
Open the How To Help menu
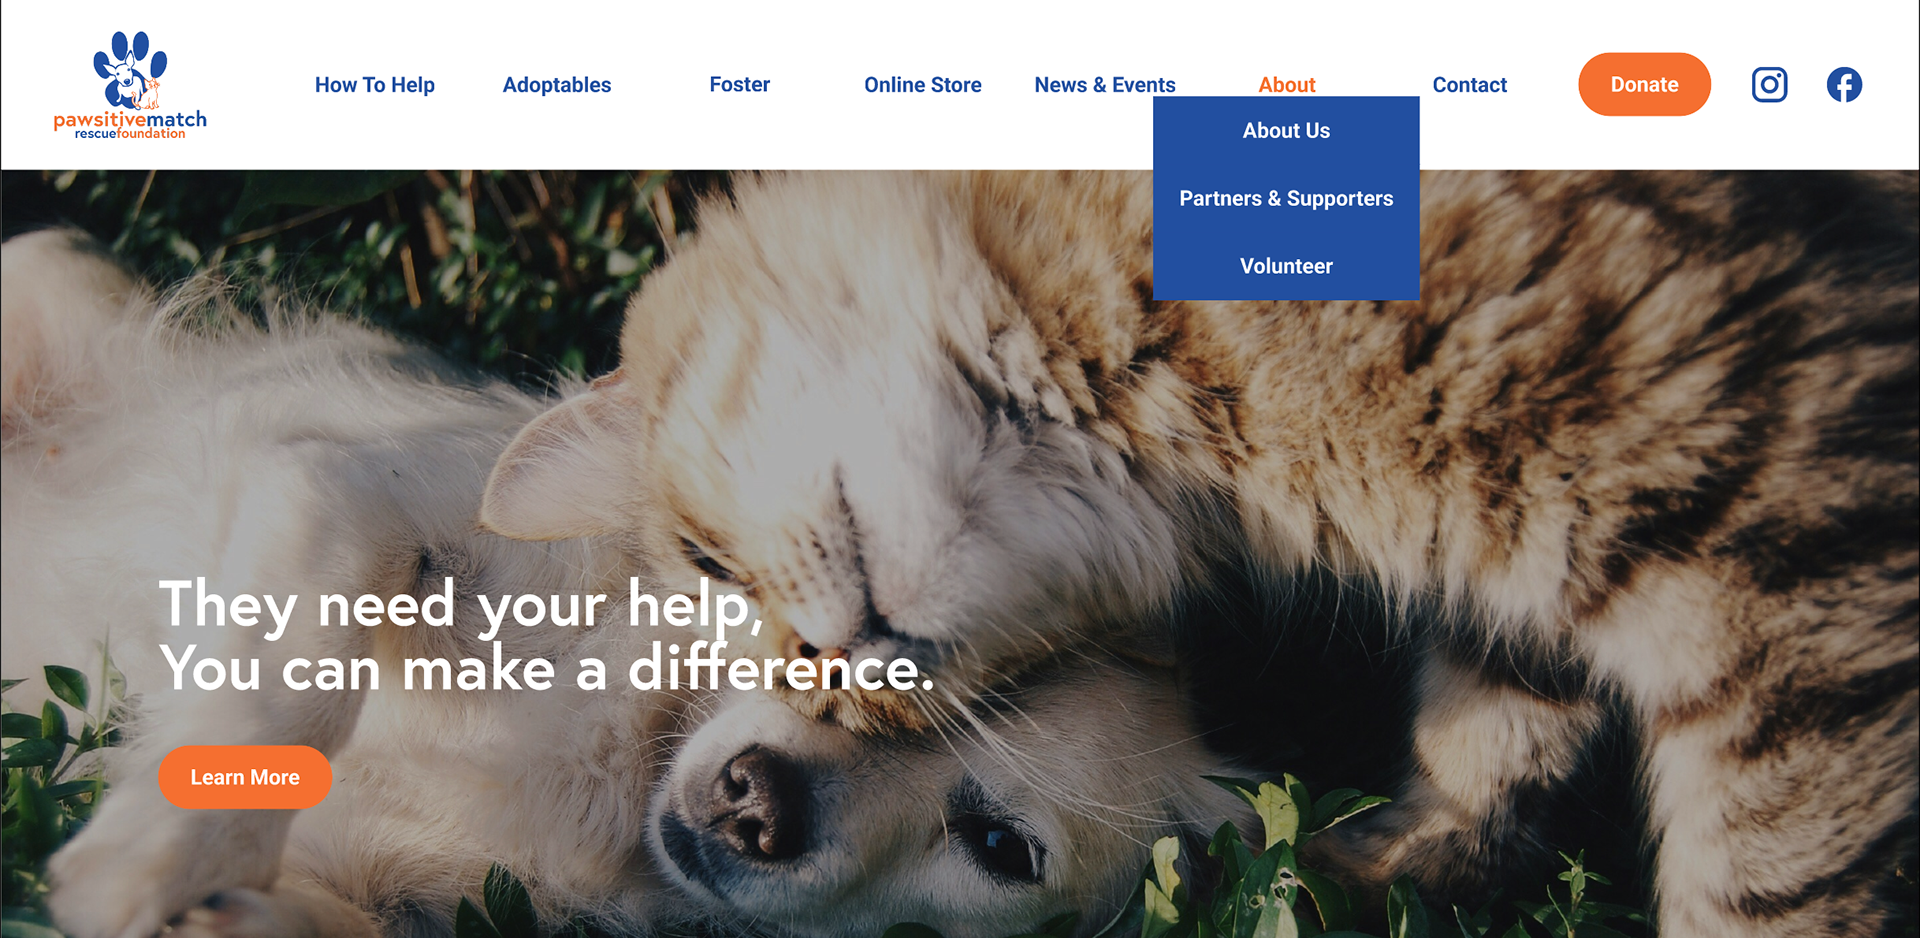pos(375,85)
